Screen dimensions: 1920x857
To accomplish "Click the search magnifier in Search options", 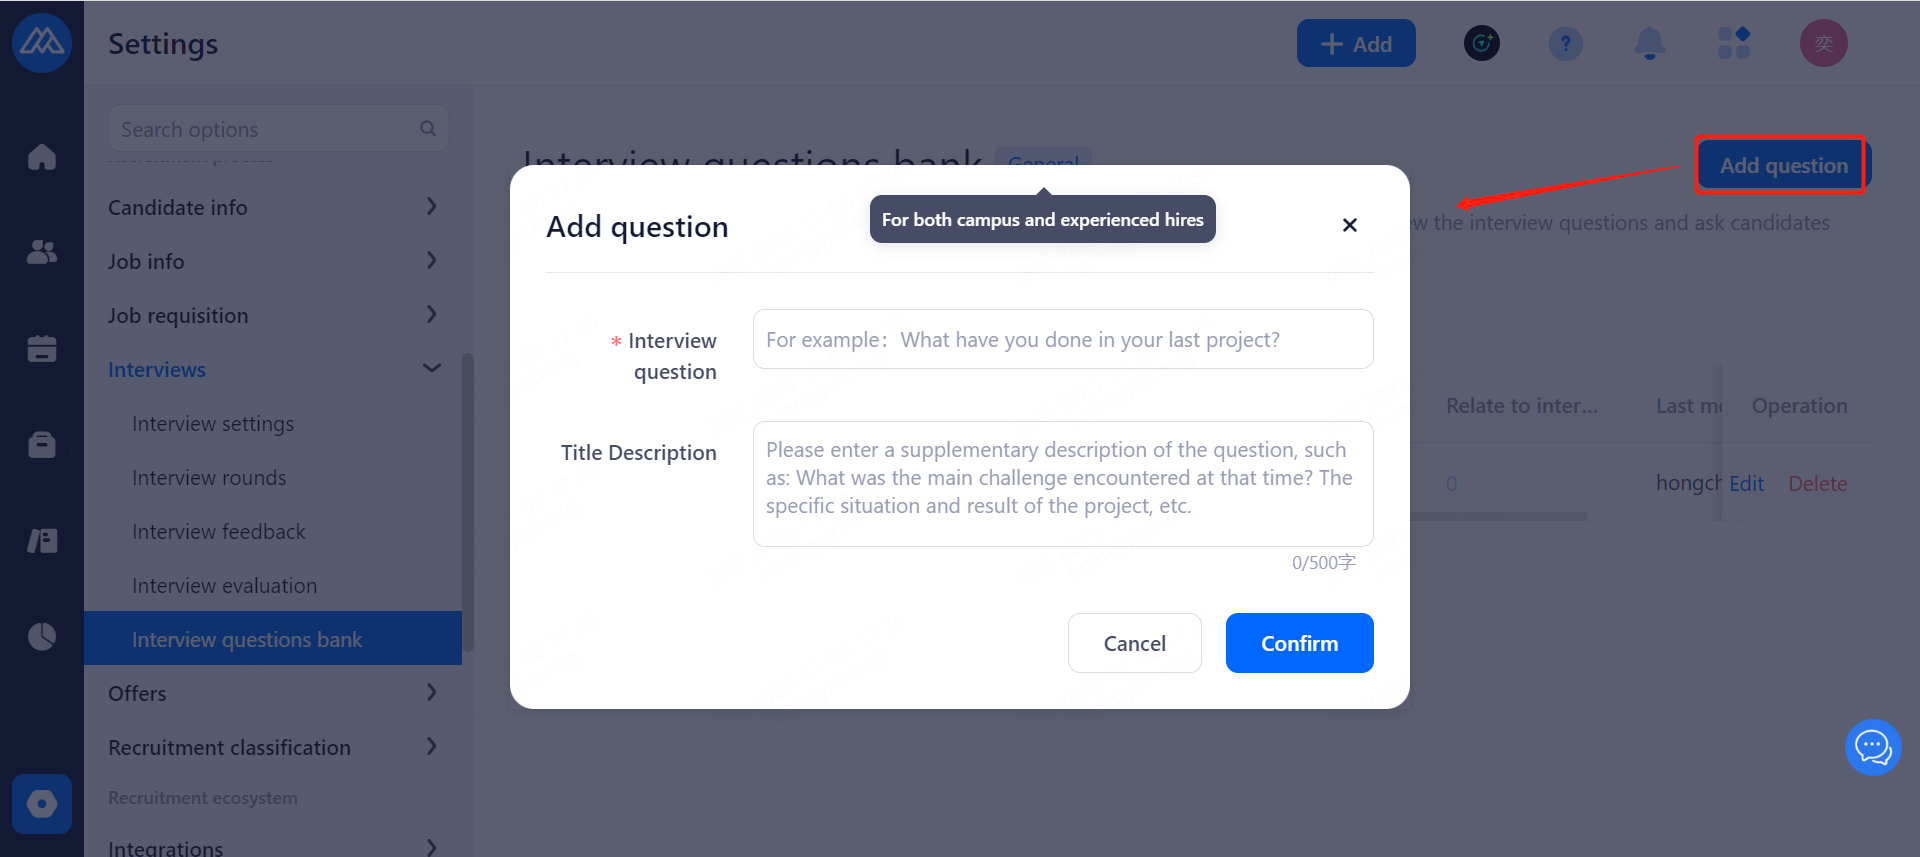I will 428,129.
